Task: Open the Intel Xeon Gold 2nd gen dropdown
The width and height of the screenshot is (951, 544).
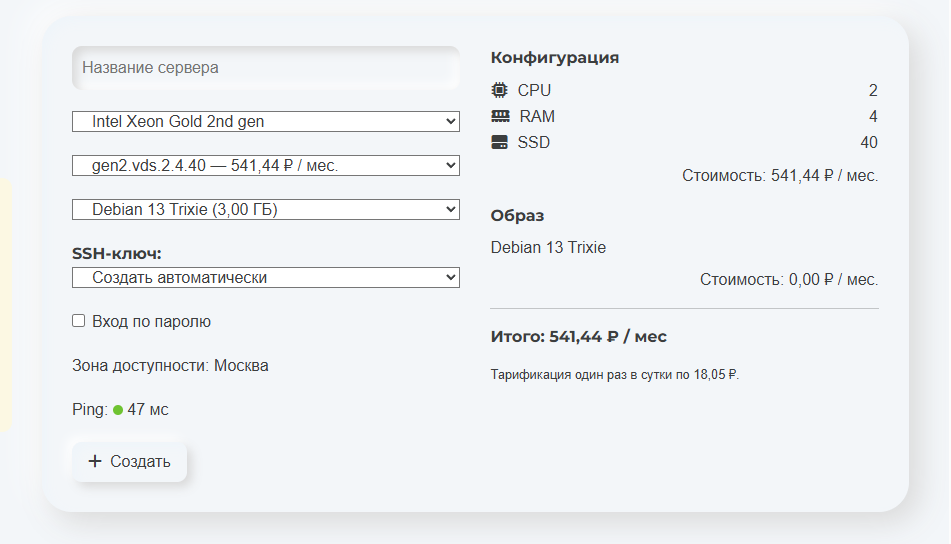Action: coord(266,121)
